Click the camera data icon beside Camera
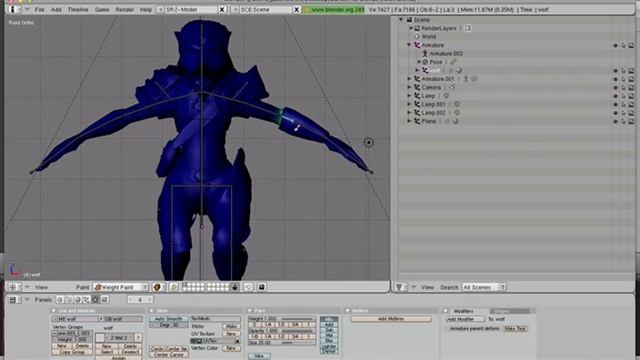 [452, 87]
